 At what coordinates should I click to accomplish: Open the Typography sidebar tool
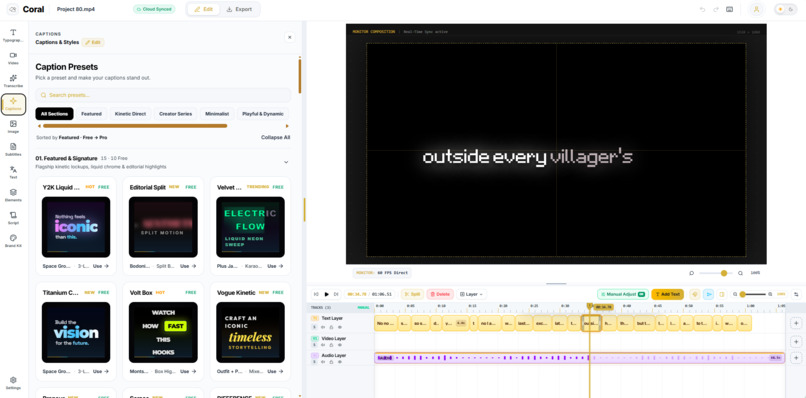pyautogui.click(x=13, y=35)
